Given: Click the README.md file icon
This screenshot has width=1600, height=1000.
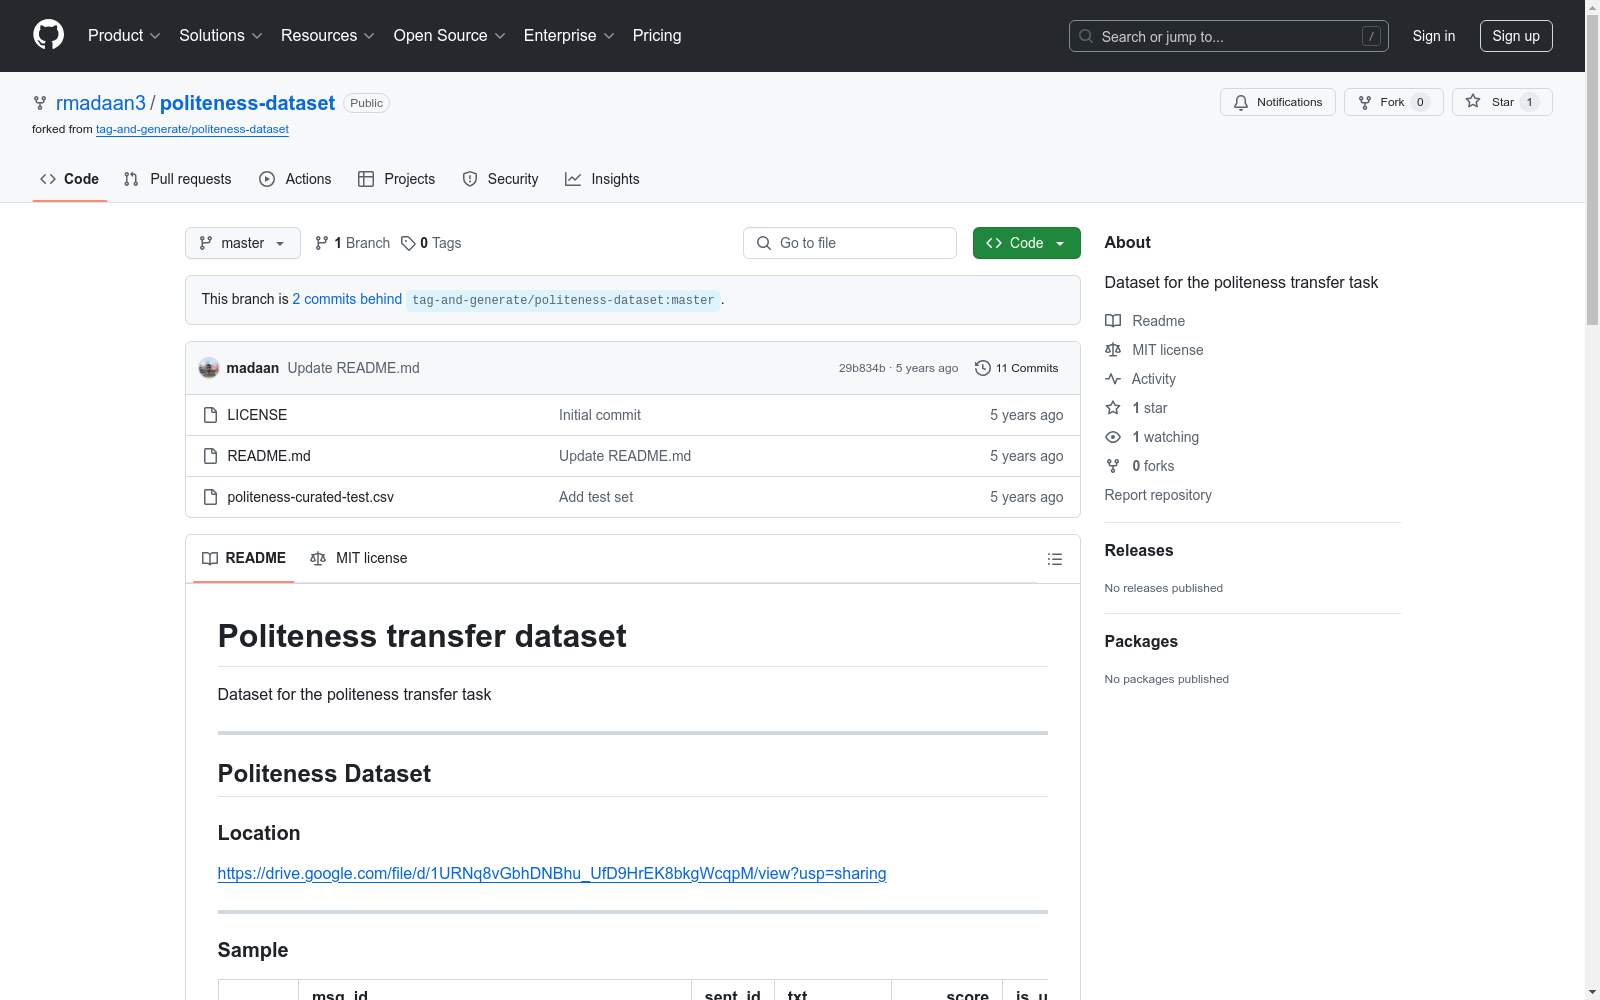Looking at the screenshot, I should 210,456.
